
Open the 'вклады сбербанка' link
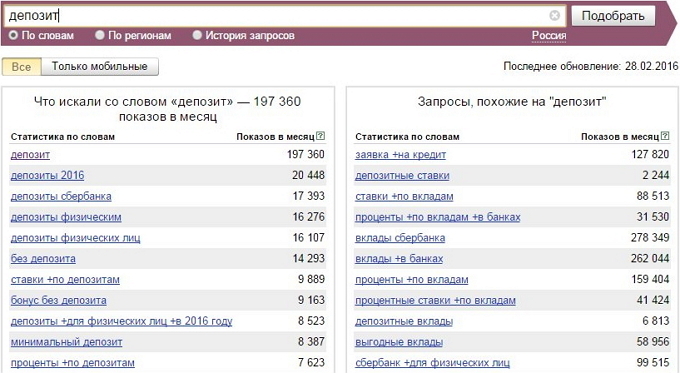pyautogui.click(x=400, y=238)
